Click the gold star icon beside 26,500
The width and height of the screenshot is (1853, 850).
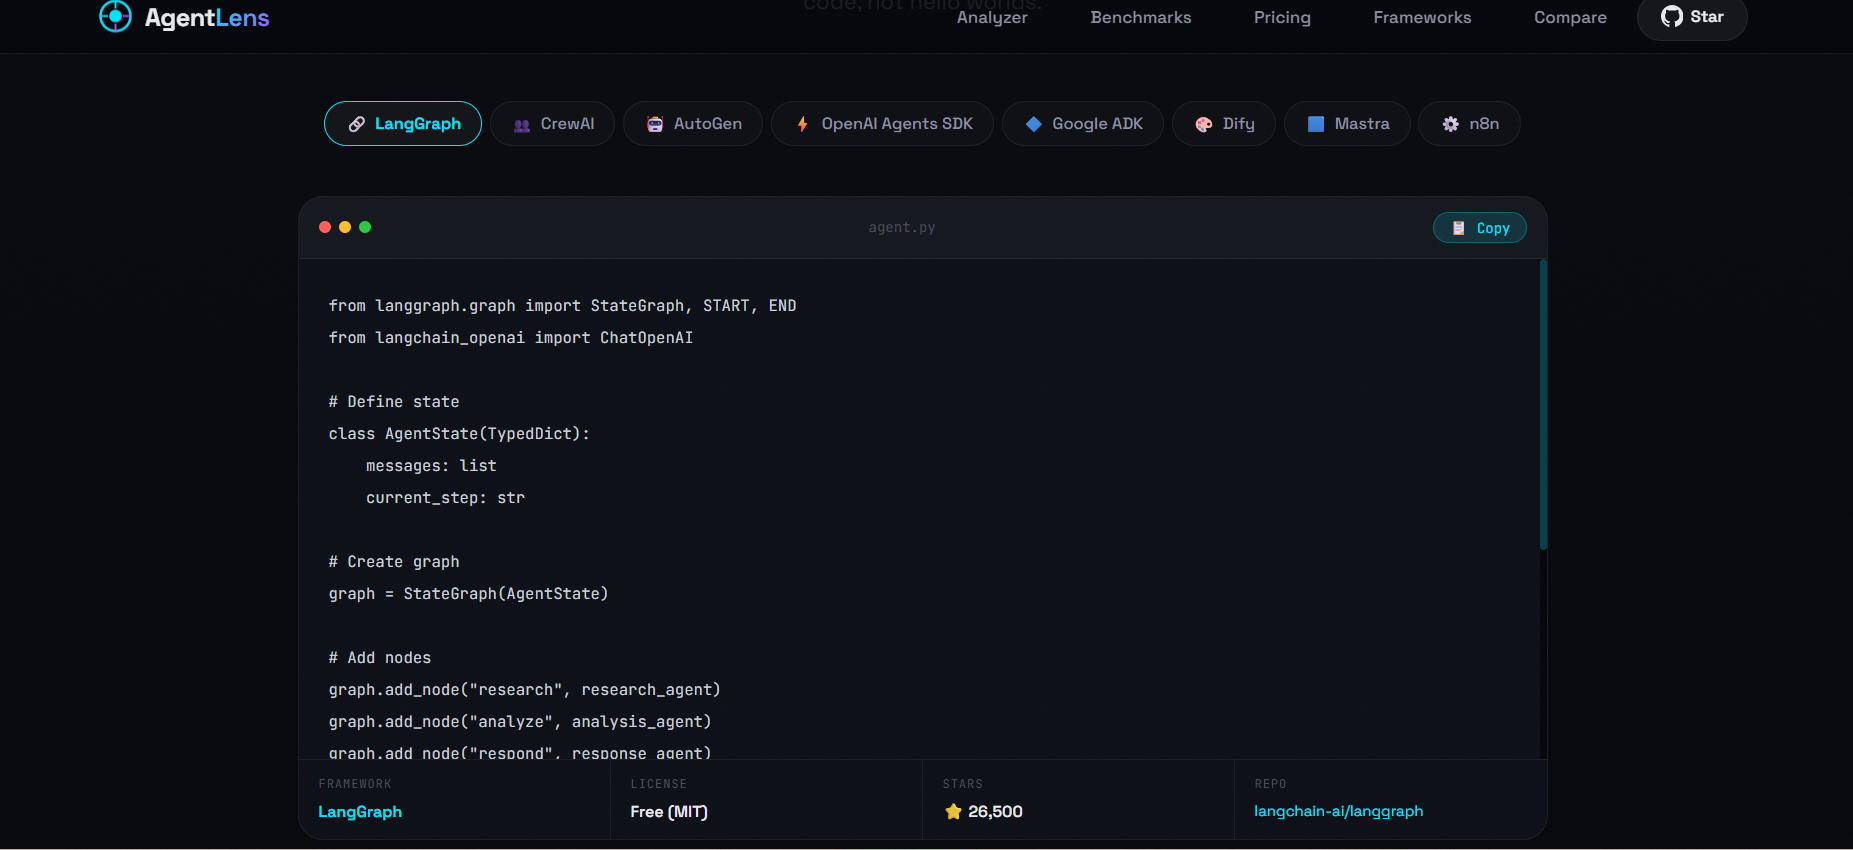953,812
